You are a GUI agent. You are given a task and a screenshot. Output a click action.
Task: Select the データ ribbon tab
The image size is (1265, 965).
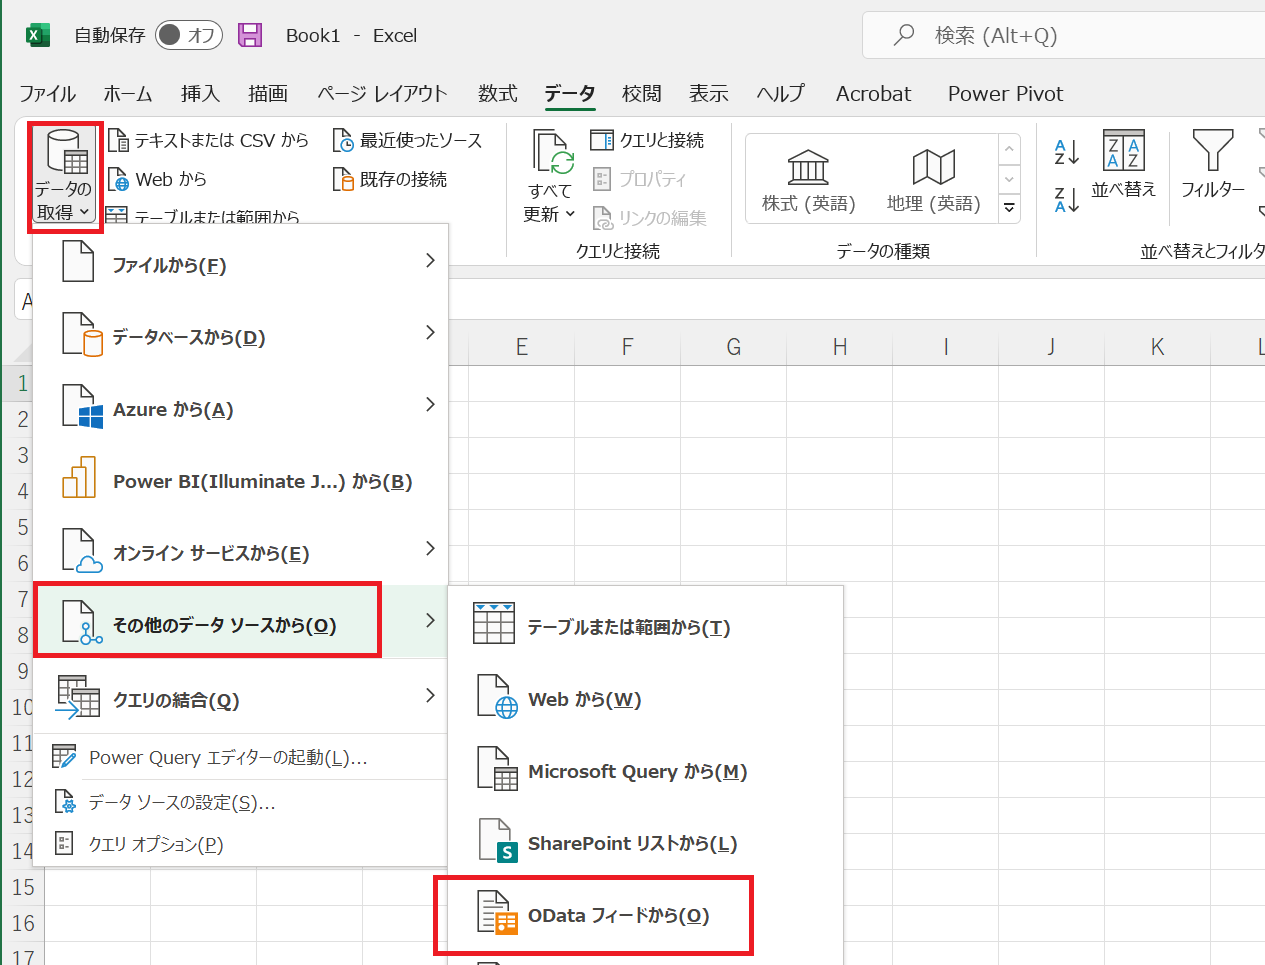[570, 93]
